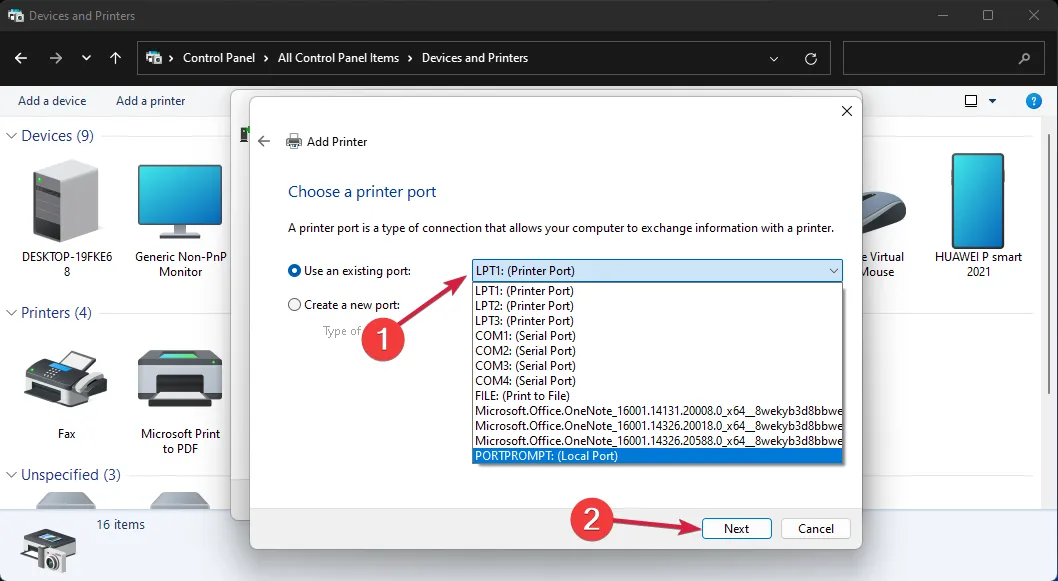Click the back arrow in Add Printer dialog
Image resolution: width=1058 pixels, height=581 pixels.
tap(264, 142)
